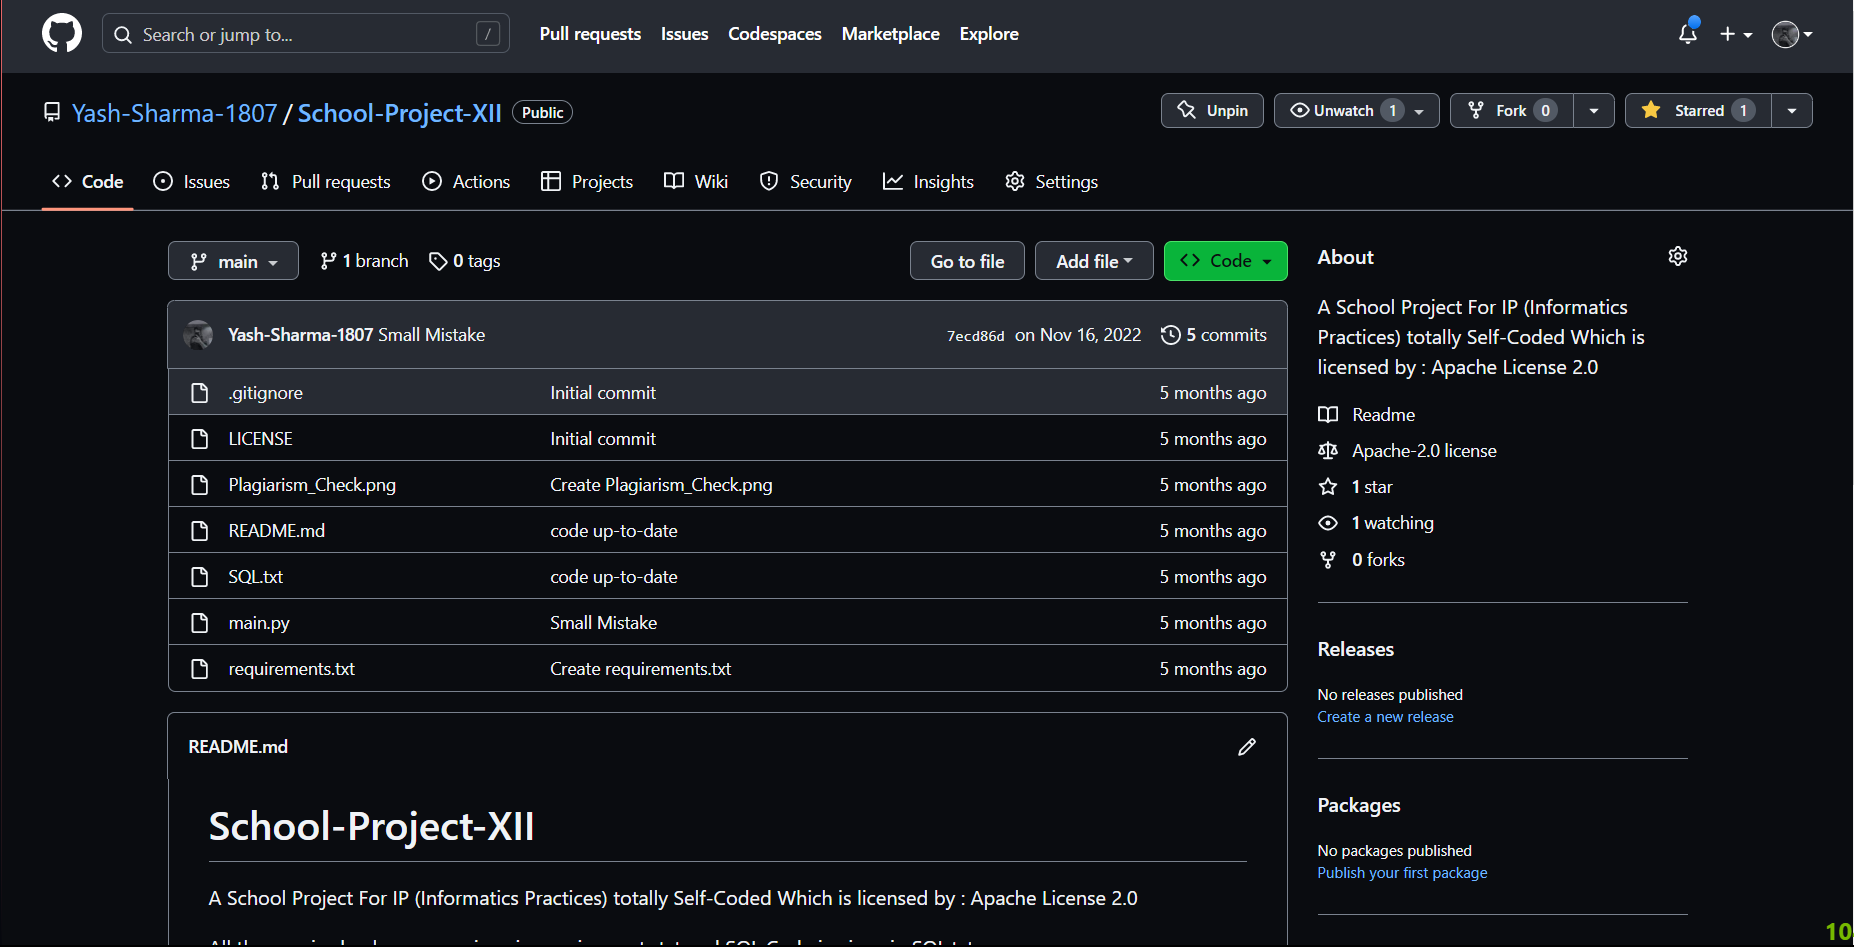Open the notifications bell

pos(1688,34)
